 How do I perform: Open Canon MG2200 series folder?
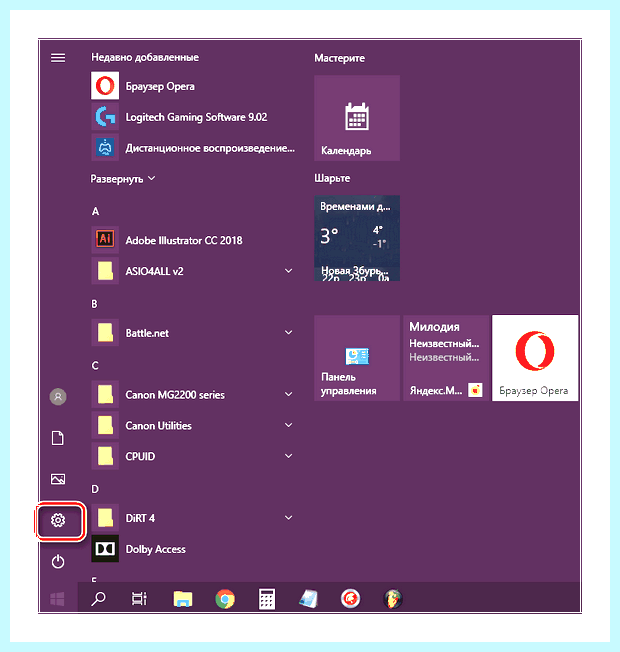(x=193, y=395)
